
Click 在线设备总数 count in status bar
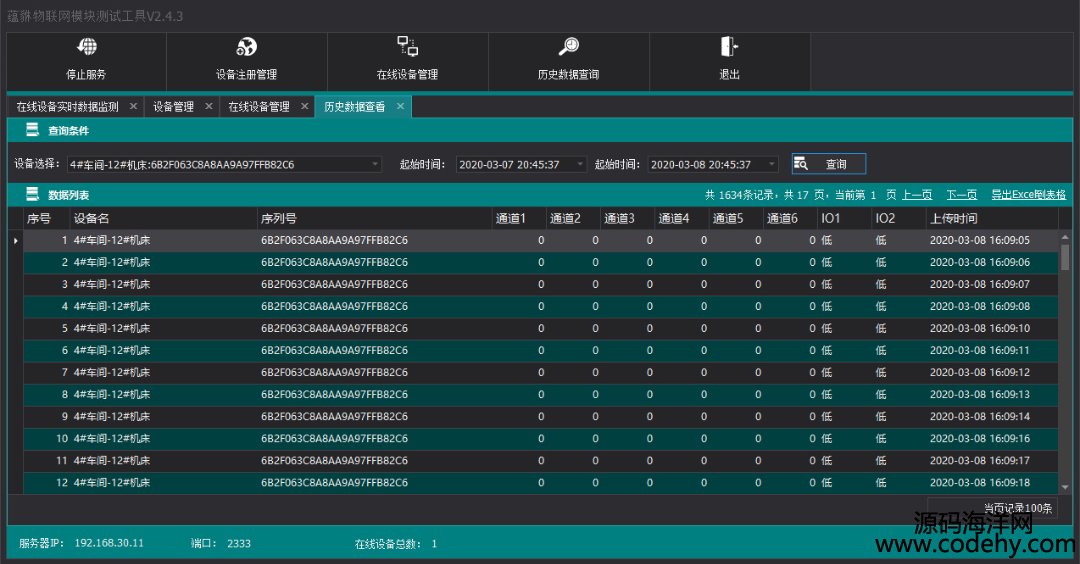(434, 544)
